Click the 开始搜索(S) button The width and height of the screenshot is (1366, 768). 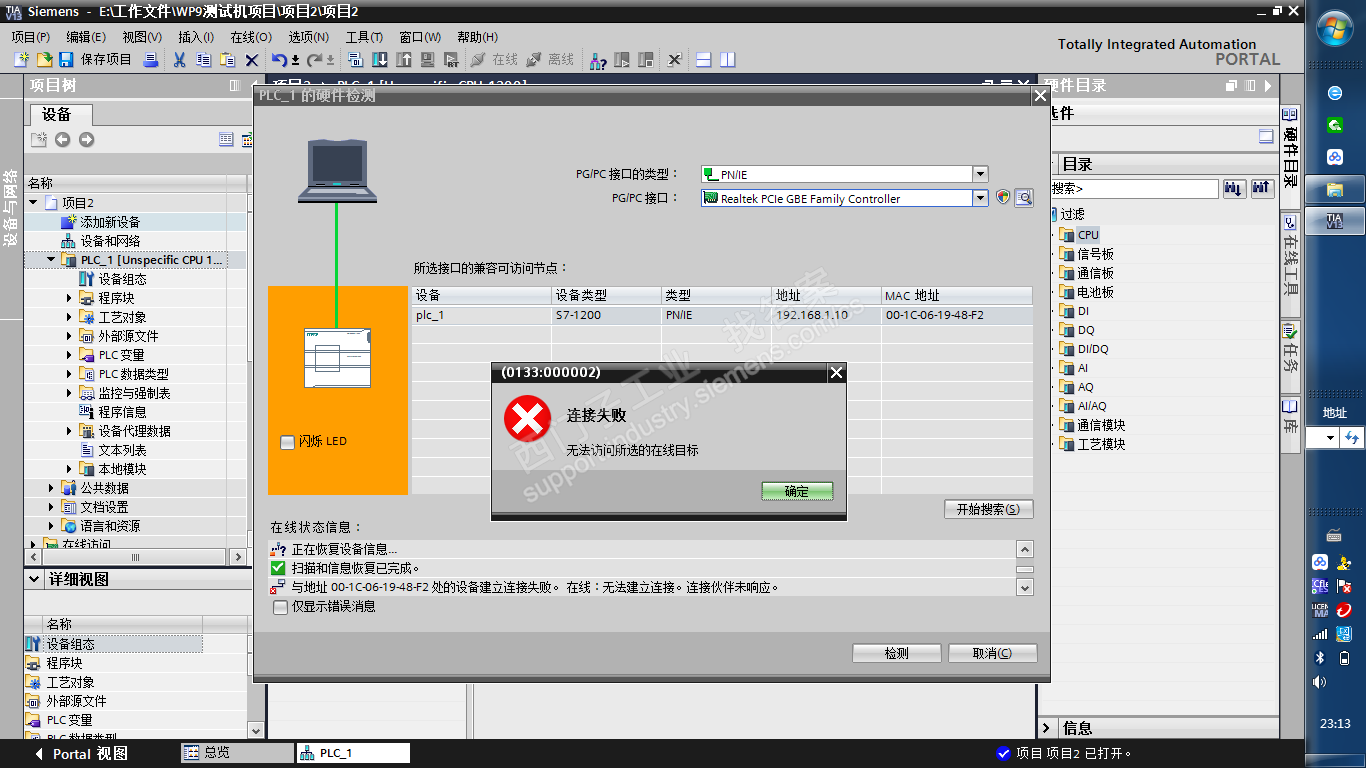(988, 509)
